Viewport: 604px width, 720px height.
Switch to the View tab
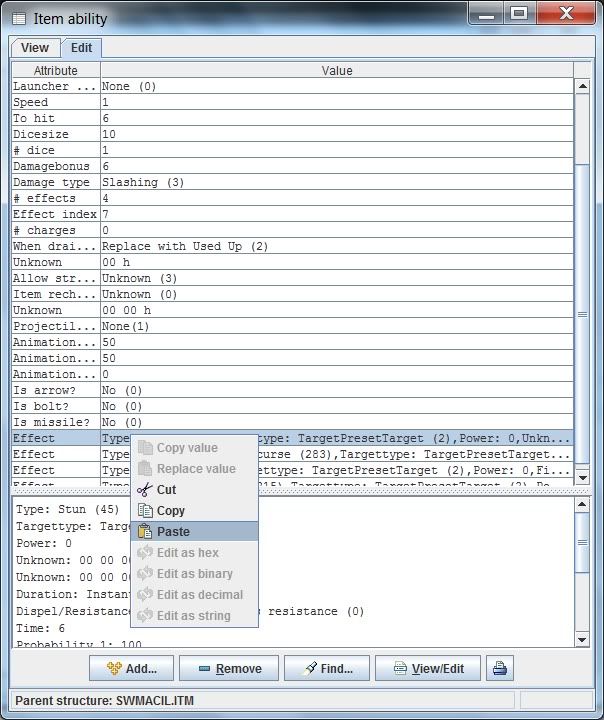[x=35, y=48]
